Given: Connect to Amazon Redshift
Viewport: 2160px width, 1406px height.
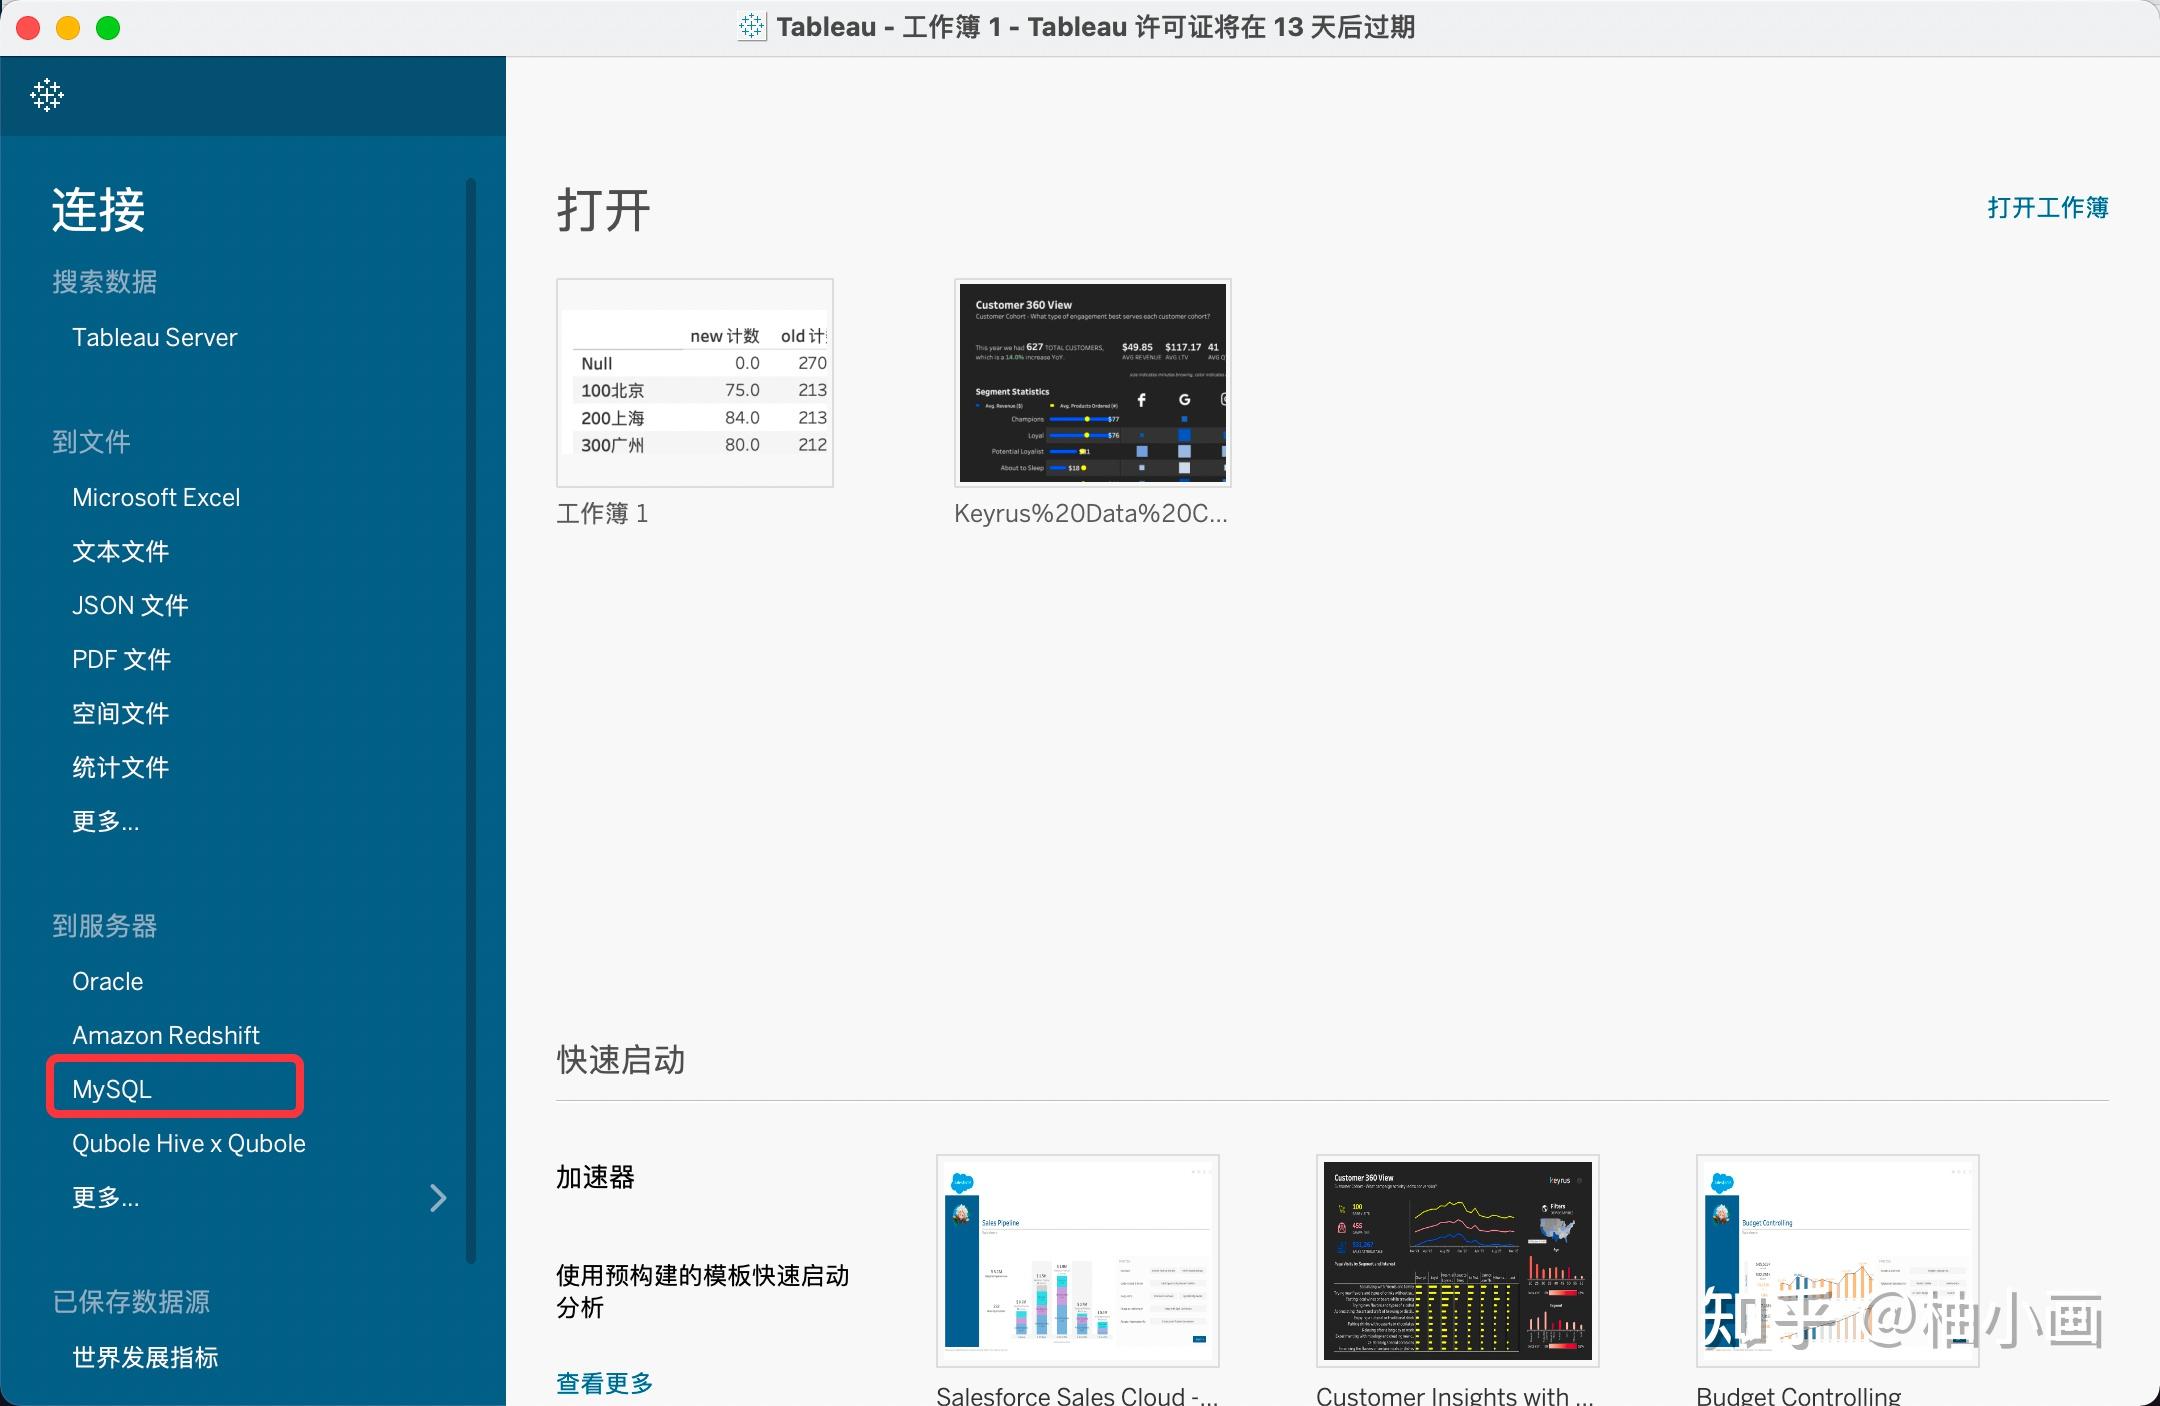Looking at the screenshot, I should tap(166, 1034).
